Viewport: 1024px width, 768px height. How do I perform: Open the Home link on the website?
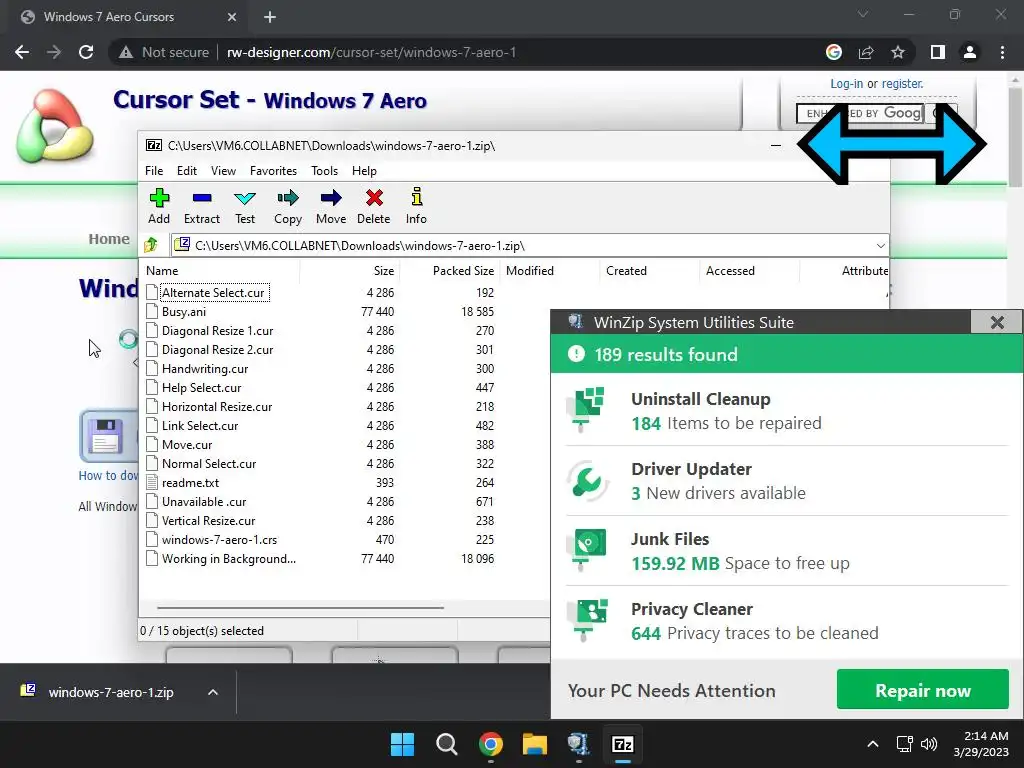109,239
